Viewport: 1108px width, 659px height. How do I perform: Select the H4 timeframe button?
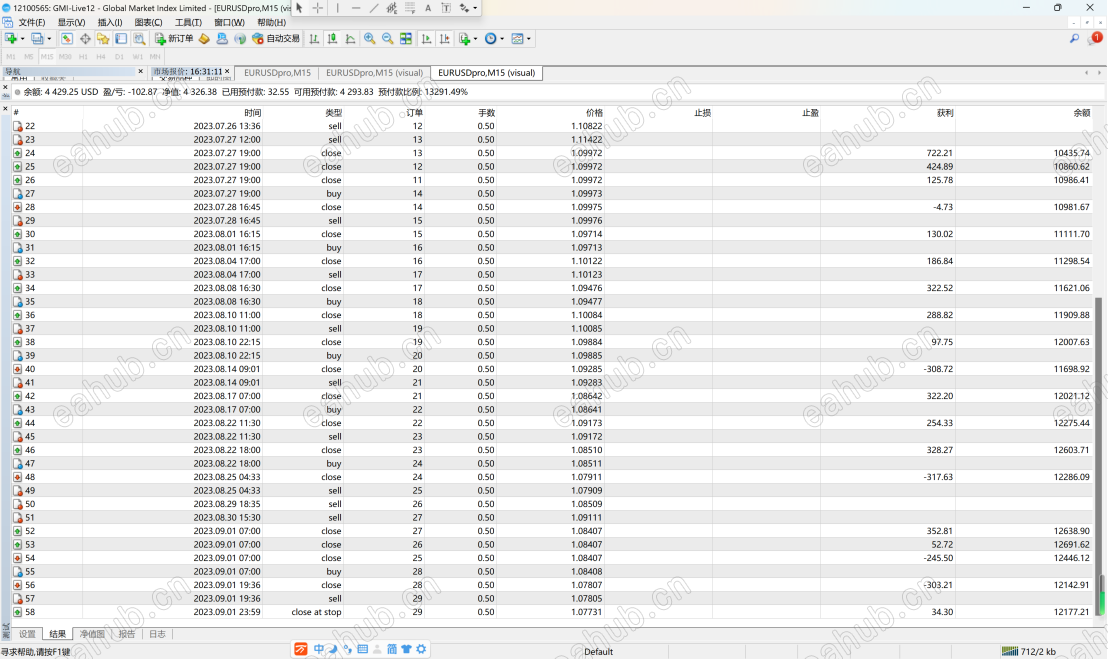101,57
